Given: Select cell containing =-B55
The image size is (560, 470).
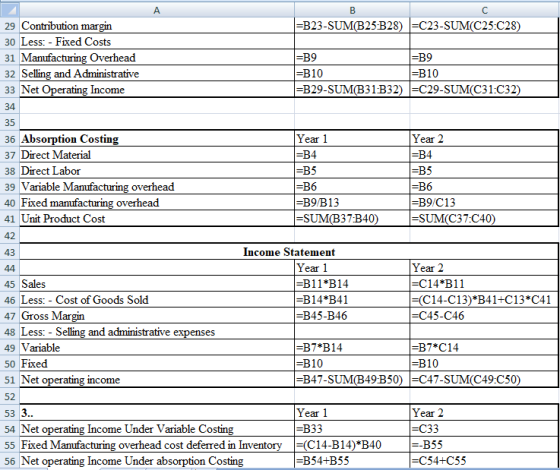Looking at the screenshot, I should click(484, 445).
